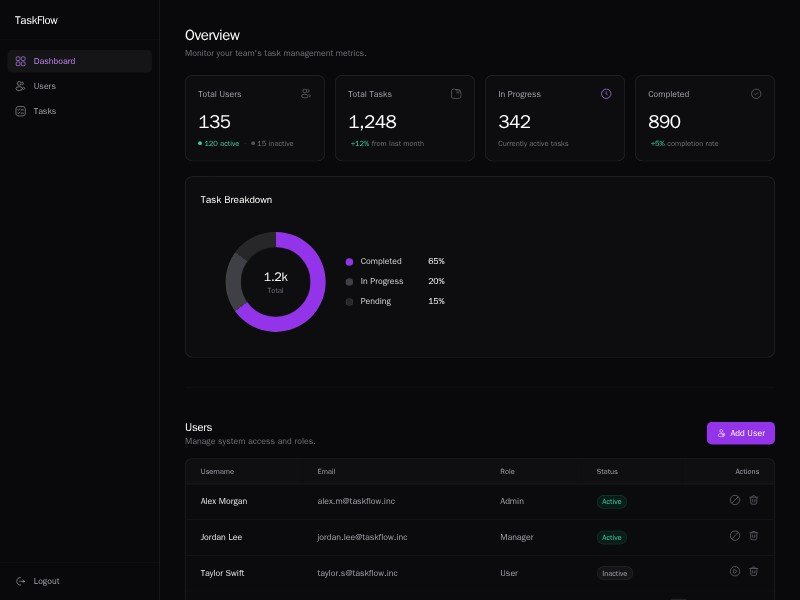Open the Users page from sidebar

(x=44, y=86)
